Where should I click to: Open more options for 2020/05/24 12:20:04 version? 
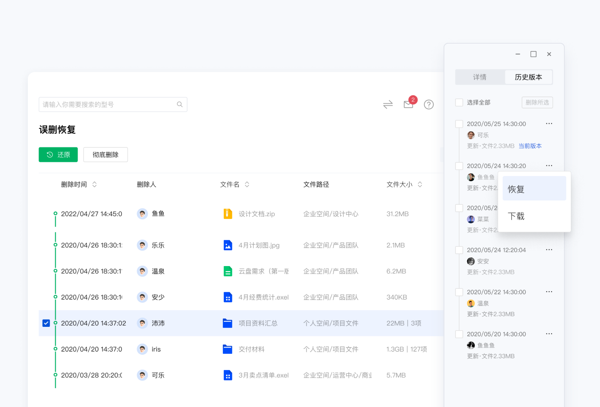549,250
